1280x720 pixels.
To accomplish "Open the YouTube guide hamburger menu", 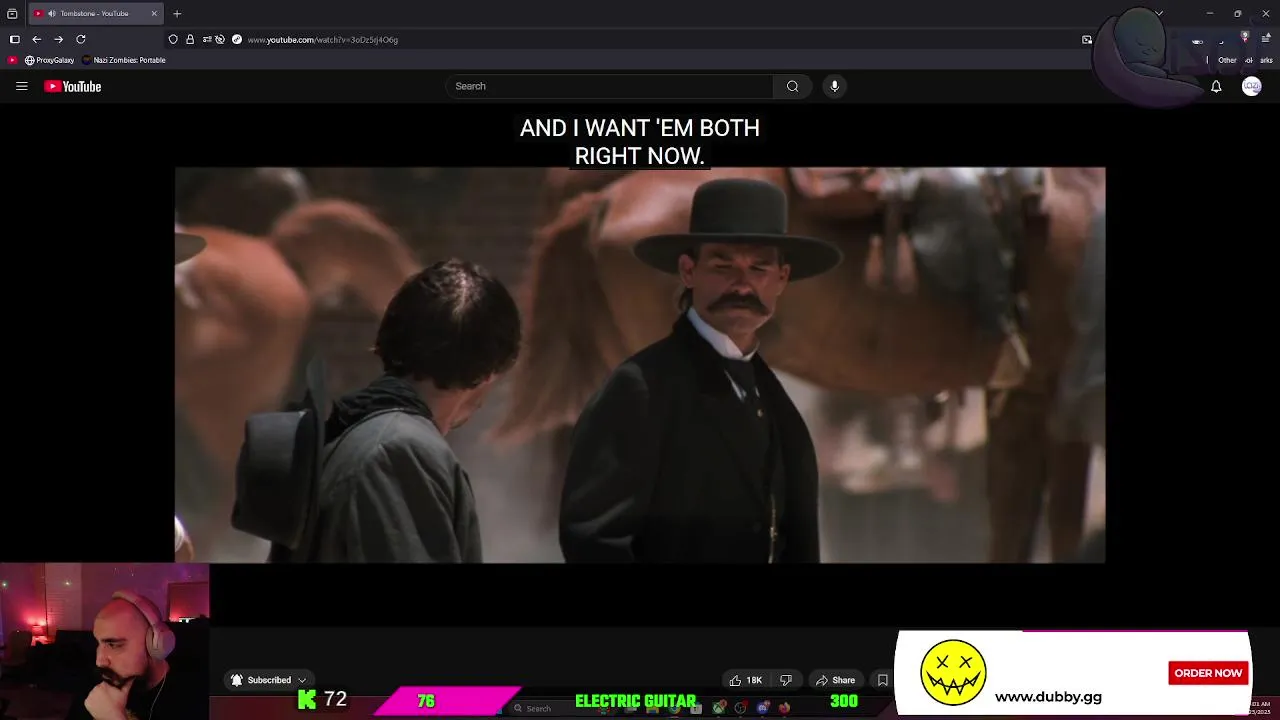I will [21, 86].
